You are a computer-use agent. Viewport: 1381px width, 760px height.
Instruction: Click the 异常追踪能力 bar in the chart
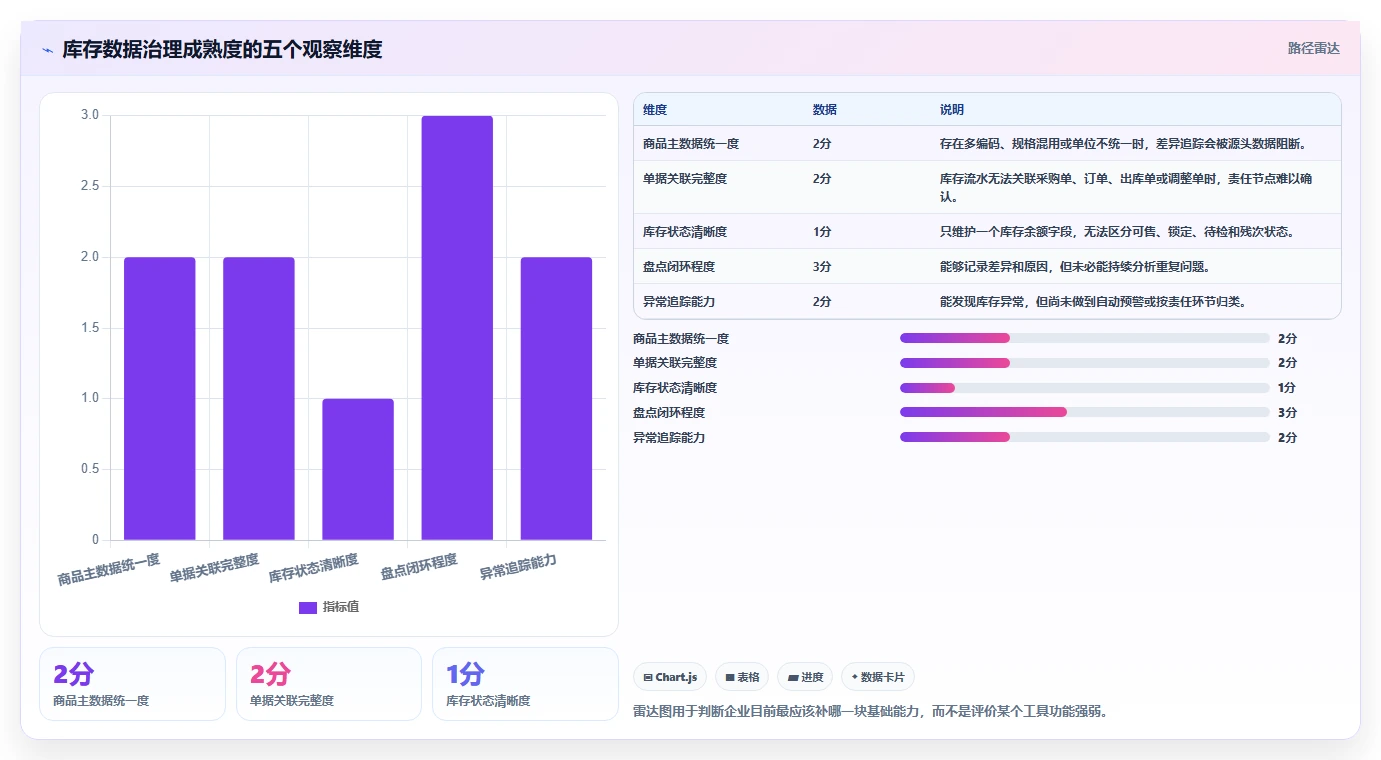(x=556, y=399)
